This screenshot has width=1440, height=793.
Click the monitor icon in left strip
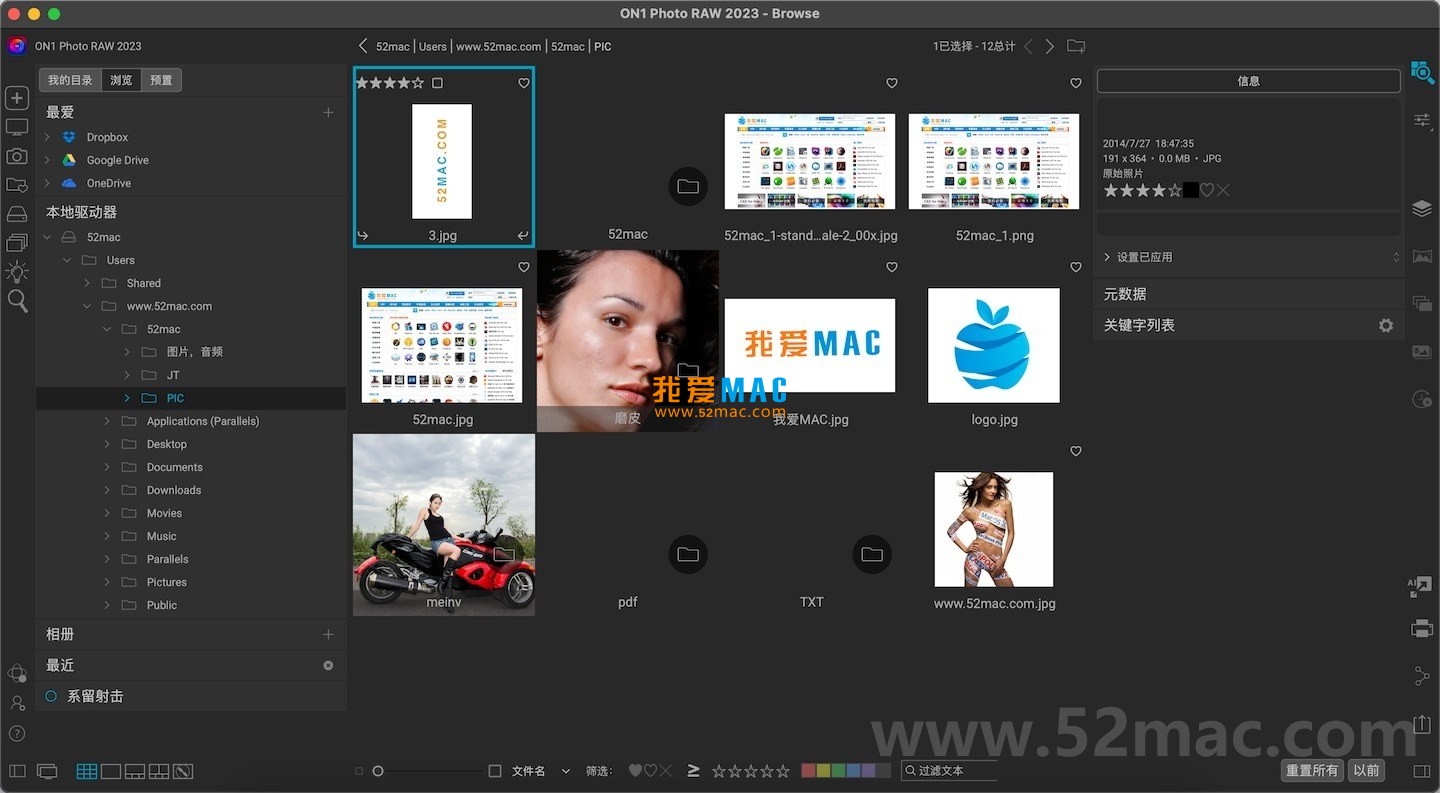17,127
